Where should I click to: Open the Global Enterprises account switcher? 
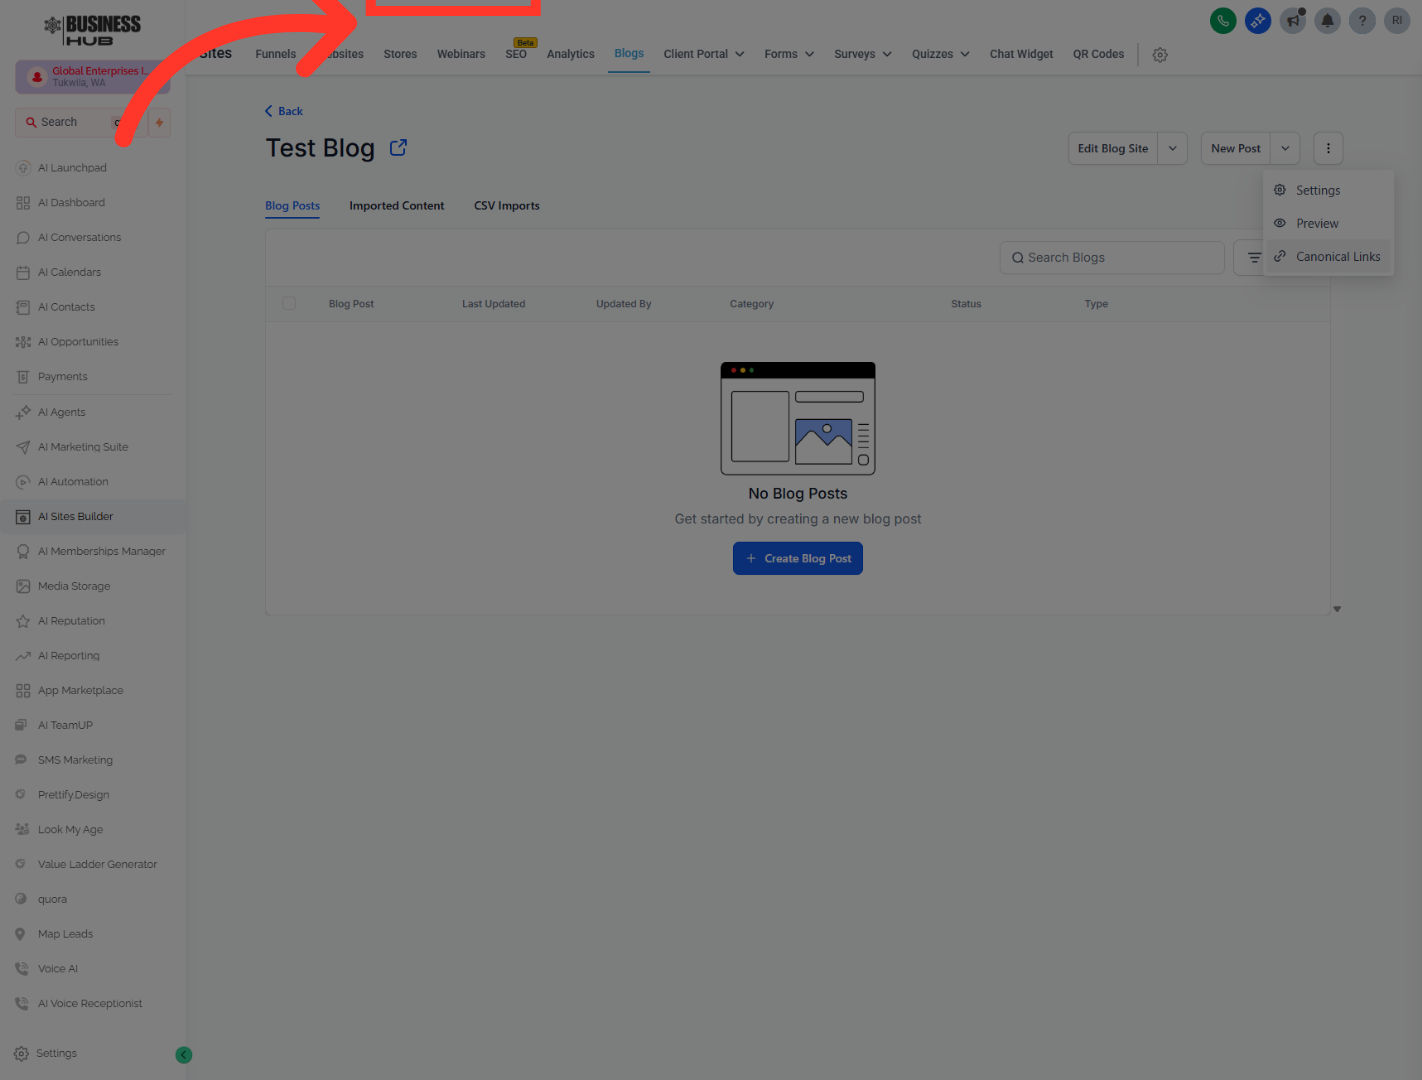click(x=93, y=77)
